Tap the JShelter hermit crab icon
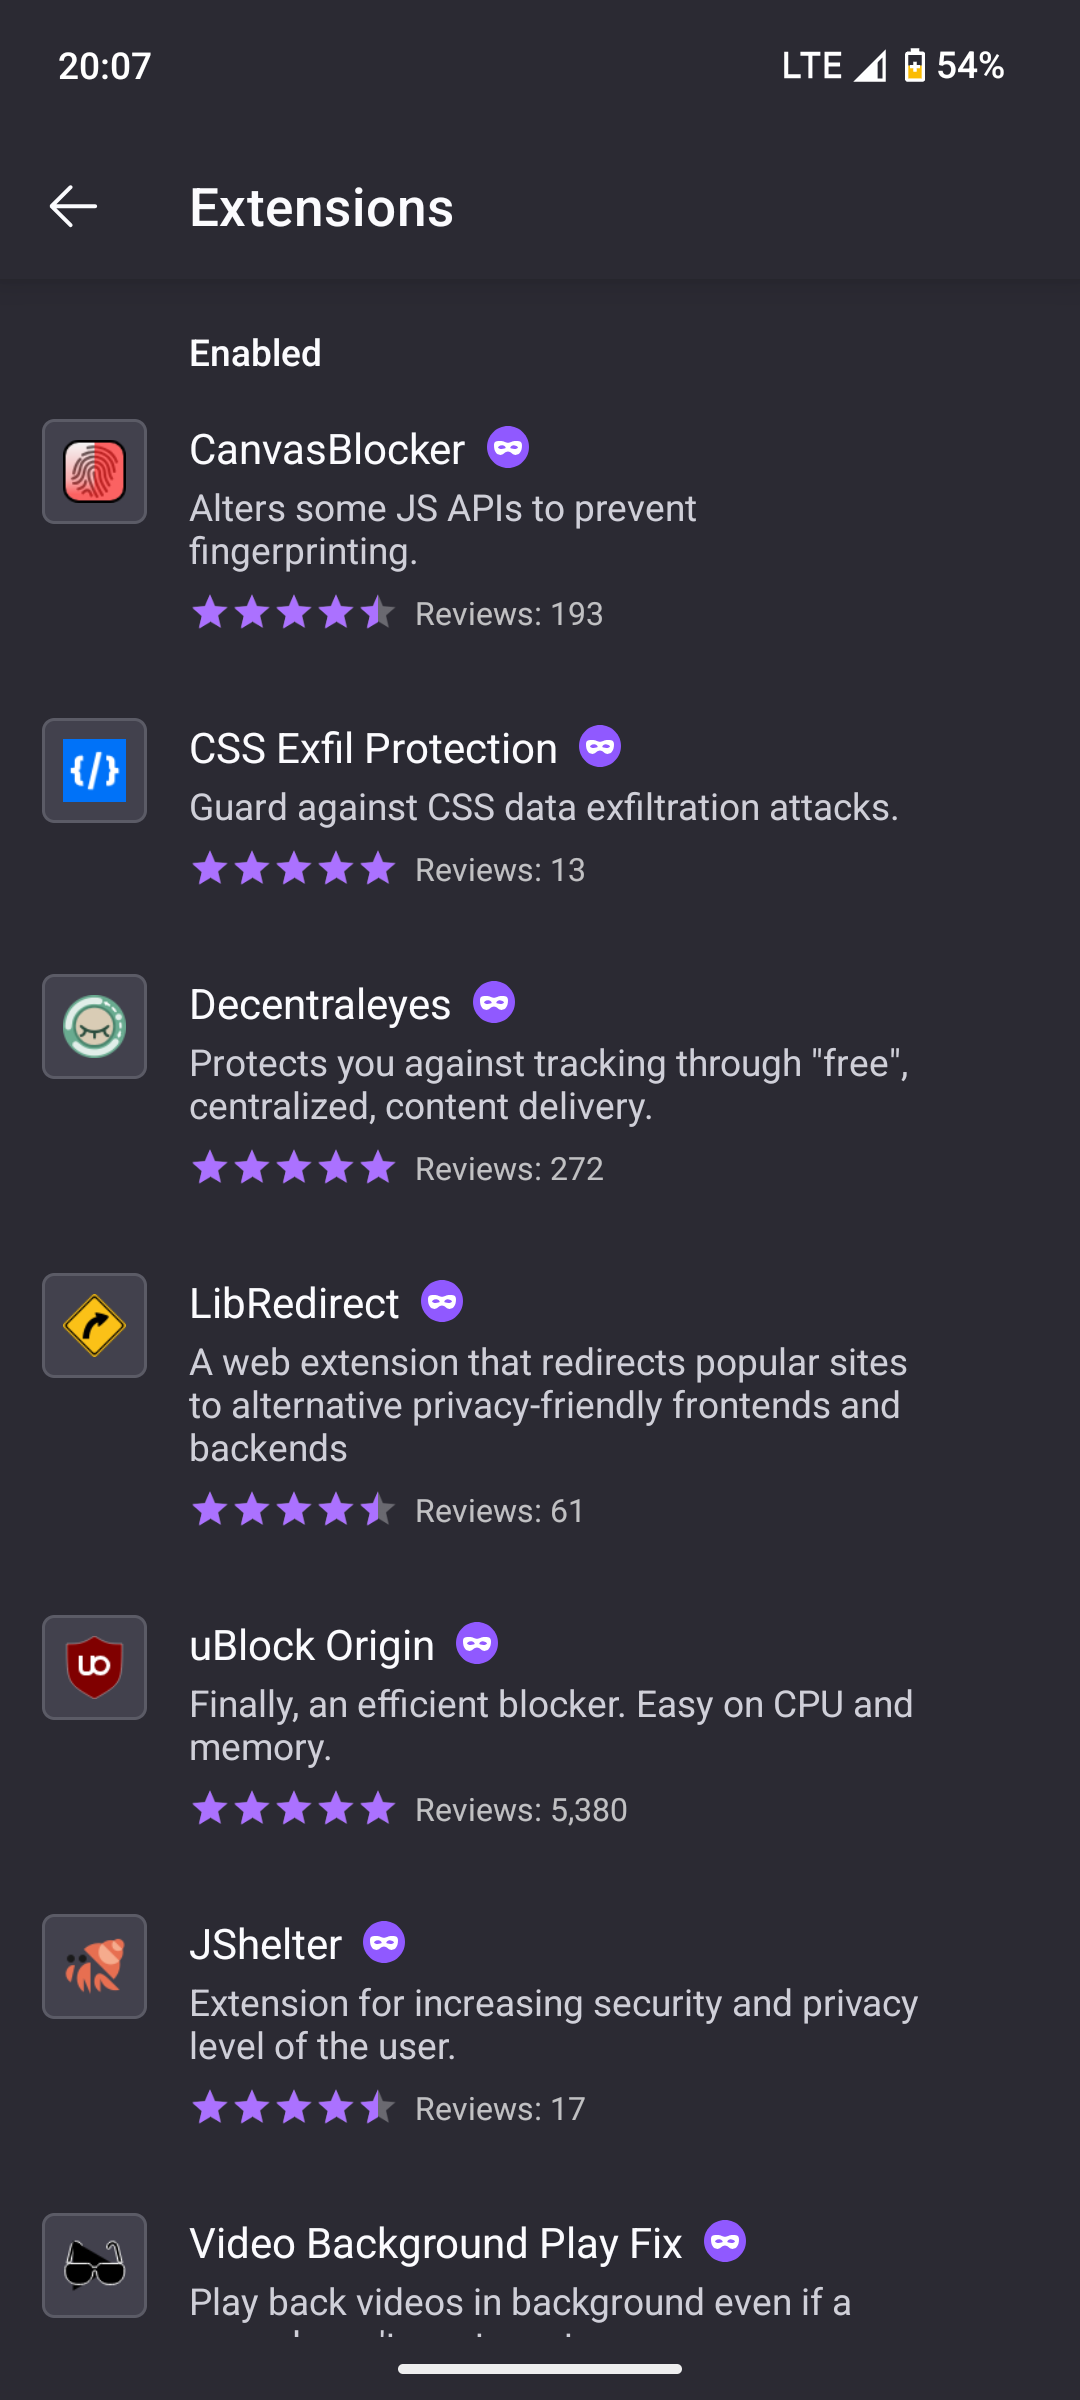Viewport: 1080px width, 2400px height. [94, 1967]
